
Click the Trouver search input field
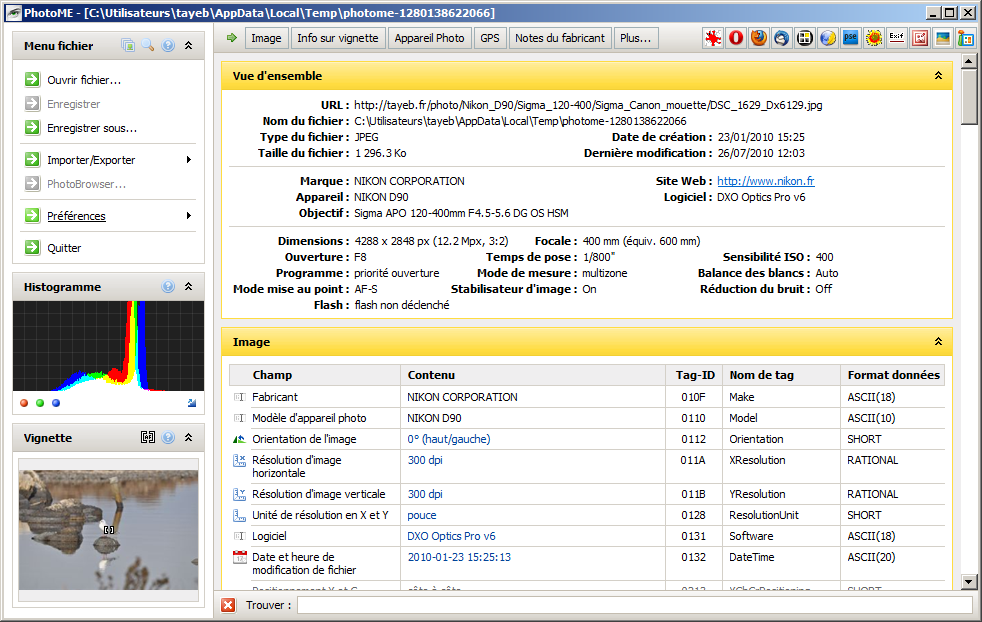click(x=634, y=605)
